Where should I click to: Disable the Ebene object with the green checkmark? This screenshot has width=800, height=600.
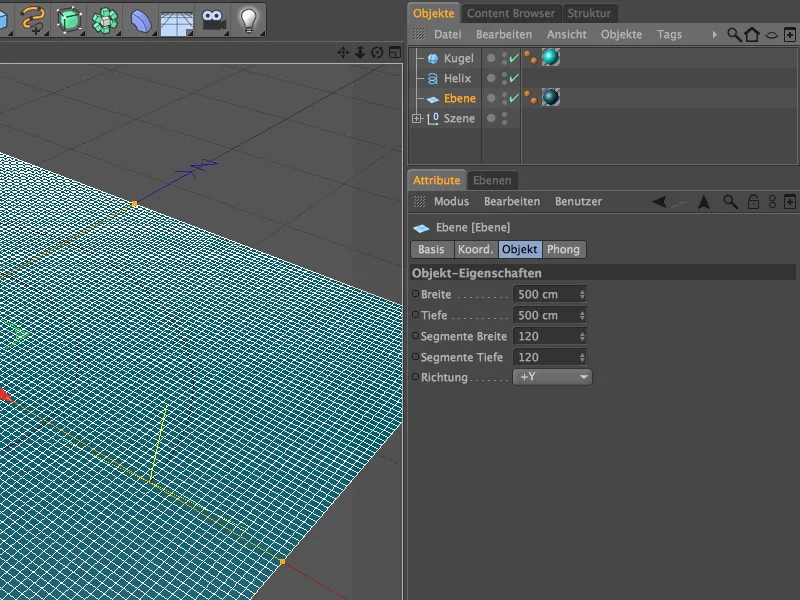pyautogui.click(x=514, y=97)
